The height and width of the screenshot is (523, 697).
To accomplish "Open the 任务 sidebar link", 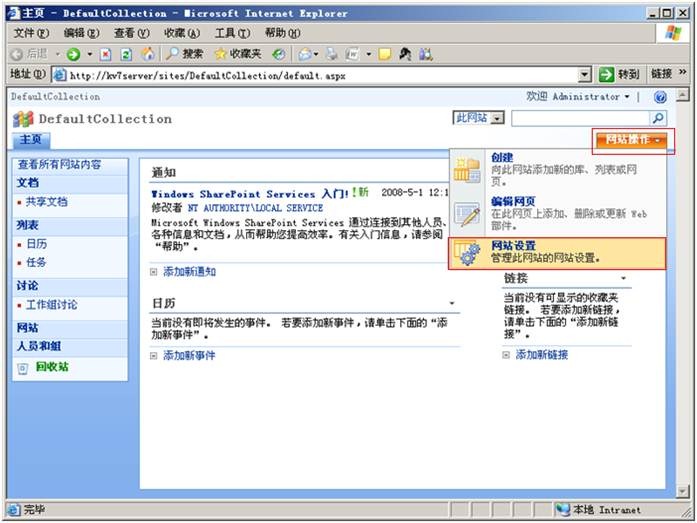I will [36, 263].
